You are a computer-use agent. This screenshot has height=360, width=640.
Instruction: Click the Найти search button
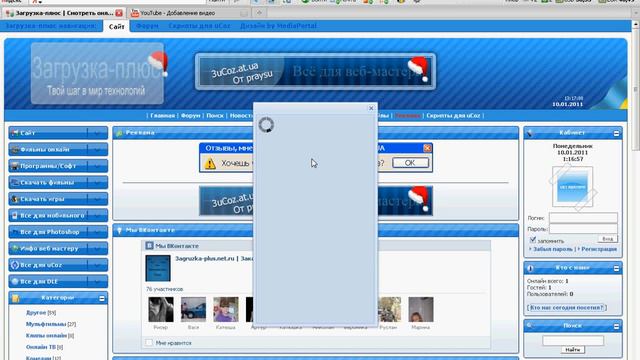[573, 350]
